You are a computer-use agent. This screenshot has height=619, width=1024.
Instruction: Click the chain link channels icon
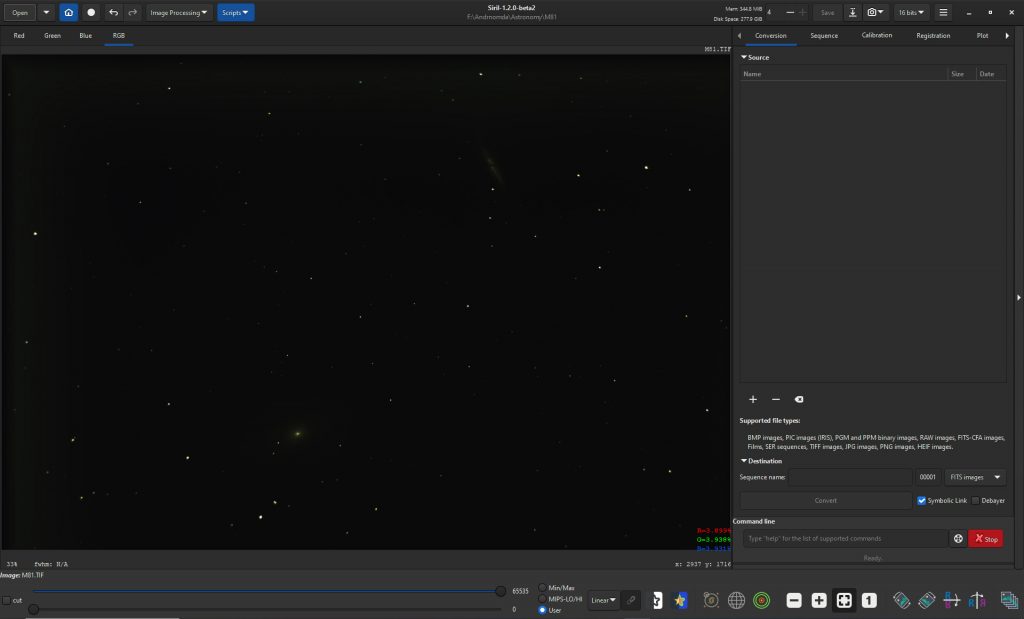coord(631,600)
